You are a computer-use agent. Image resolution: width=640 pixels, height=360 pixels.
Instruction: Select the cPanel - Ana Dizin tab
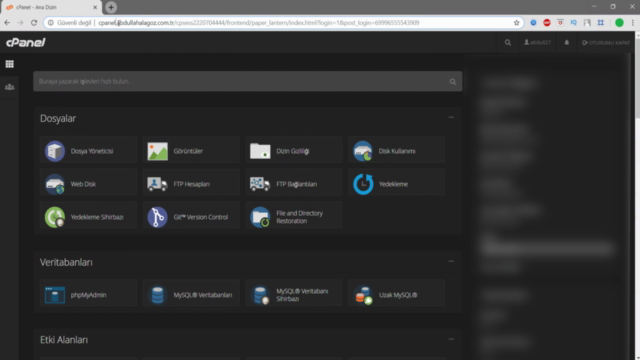(50, 7)
